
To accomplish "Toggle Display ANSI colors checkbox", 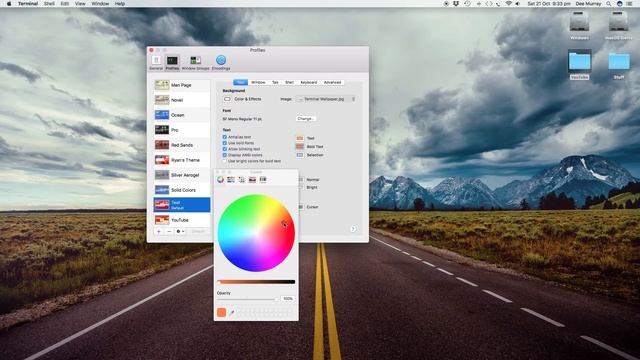I will pos(224,155).
